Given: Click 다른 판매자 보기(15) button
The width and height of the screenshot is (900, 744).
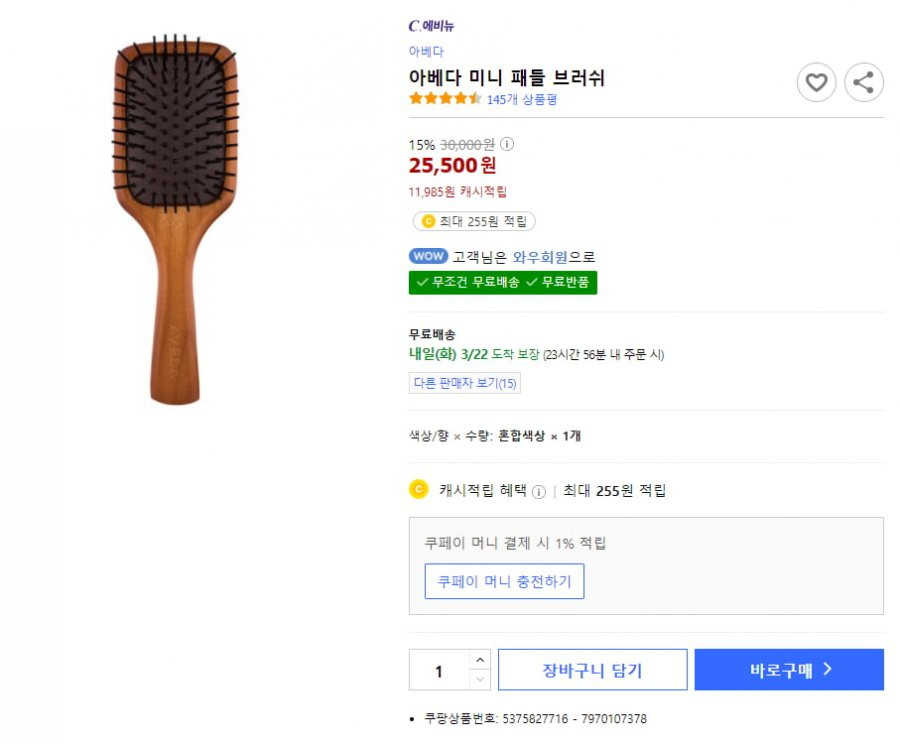Looking at the screenshot, I should pyautogui.click(x=465, y=383).
